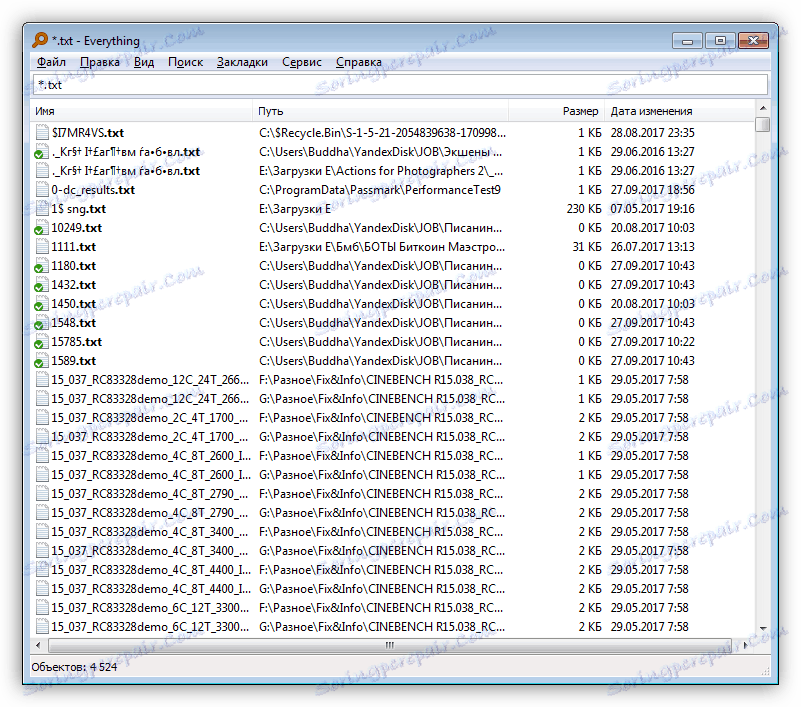Viewport: 801px width, 707px height.
Task: Select file name 1548.txt
Action: point(73,323)
